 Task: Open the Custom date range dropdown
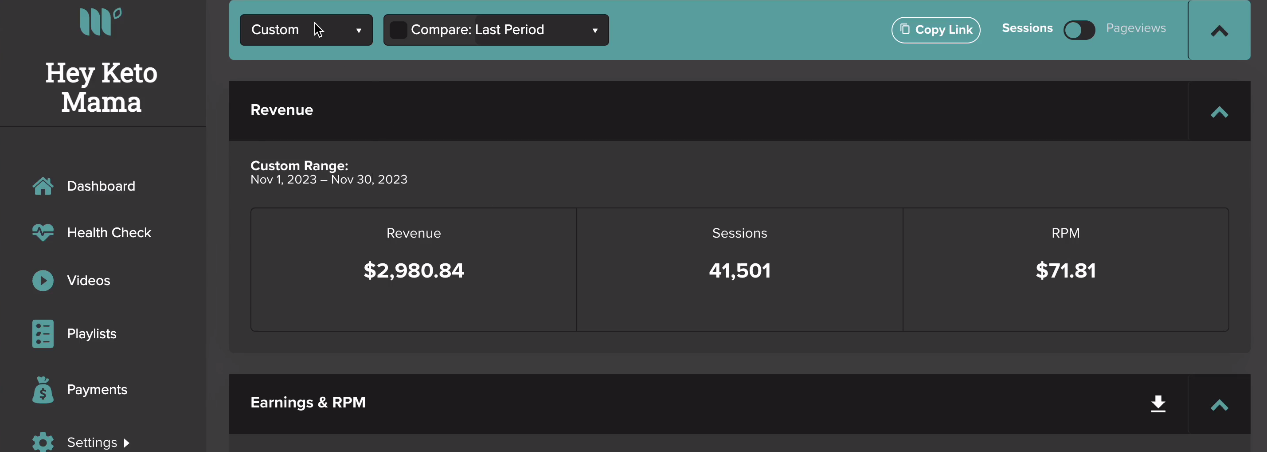tap(306, 30)
